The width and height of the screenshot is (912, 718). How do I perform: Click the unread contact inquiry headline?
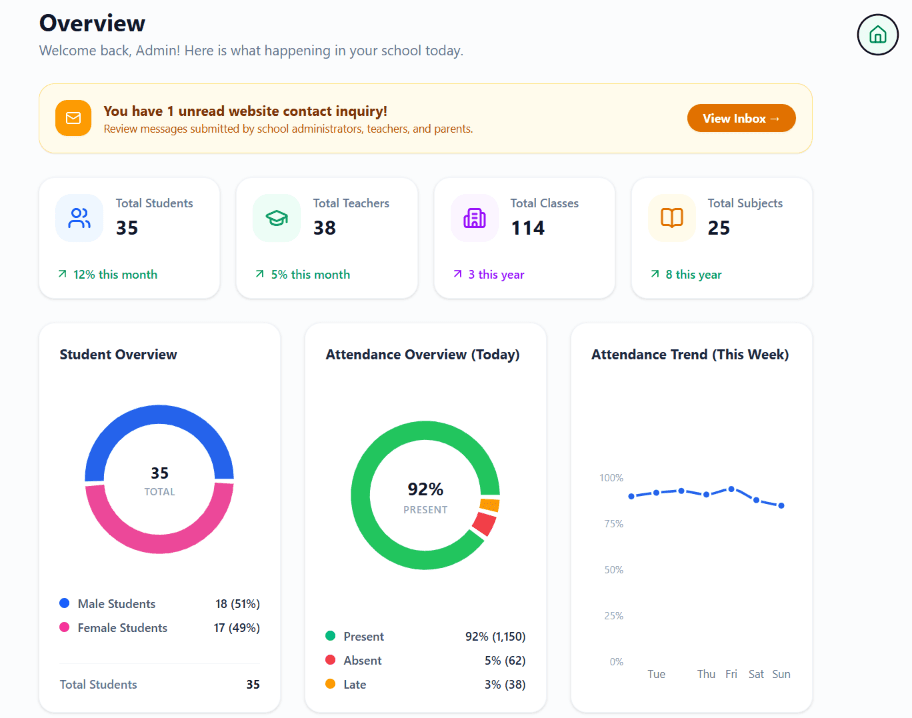pyautogui.click(x=245, y=111)
